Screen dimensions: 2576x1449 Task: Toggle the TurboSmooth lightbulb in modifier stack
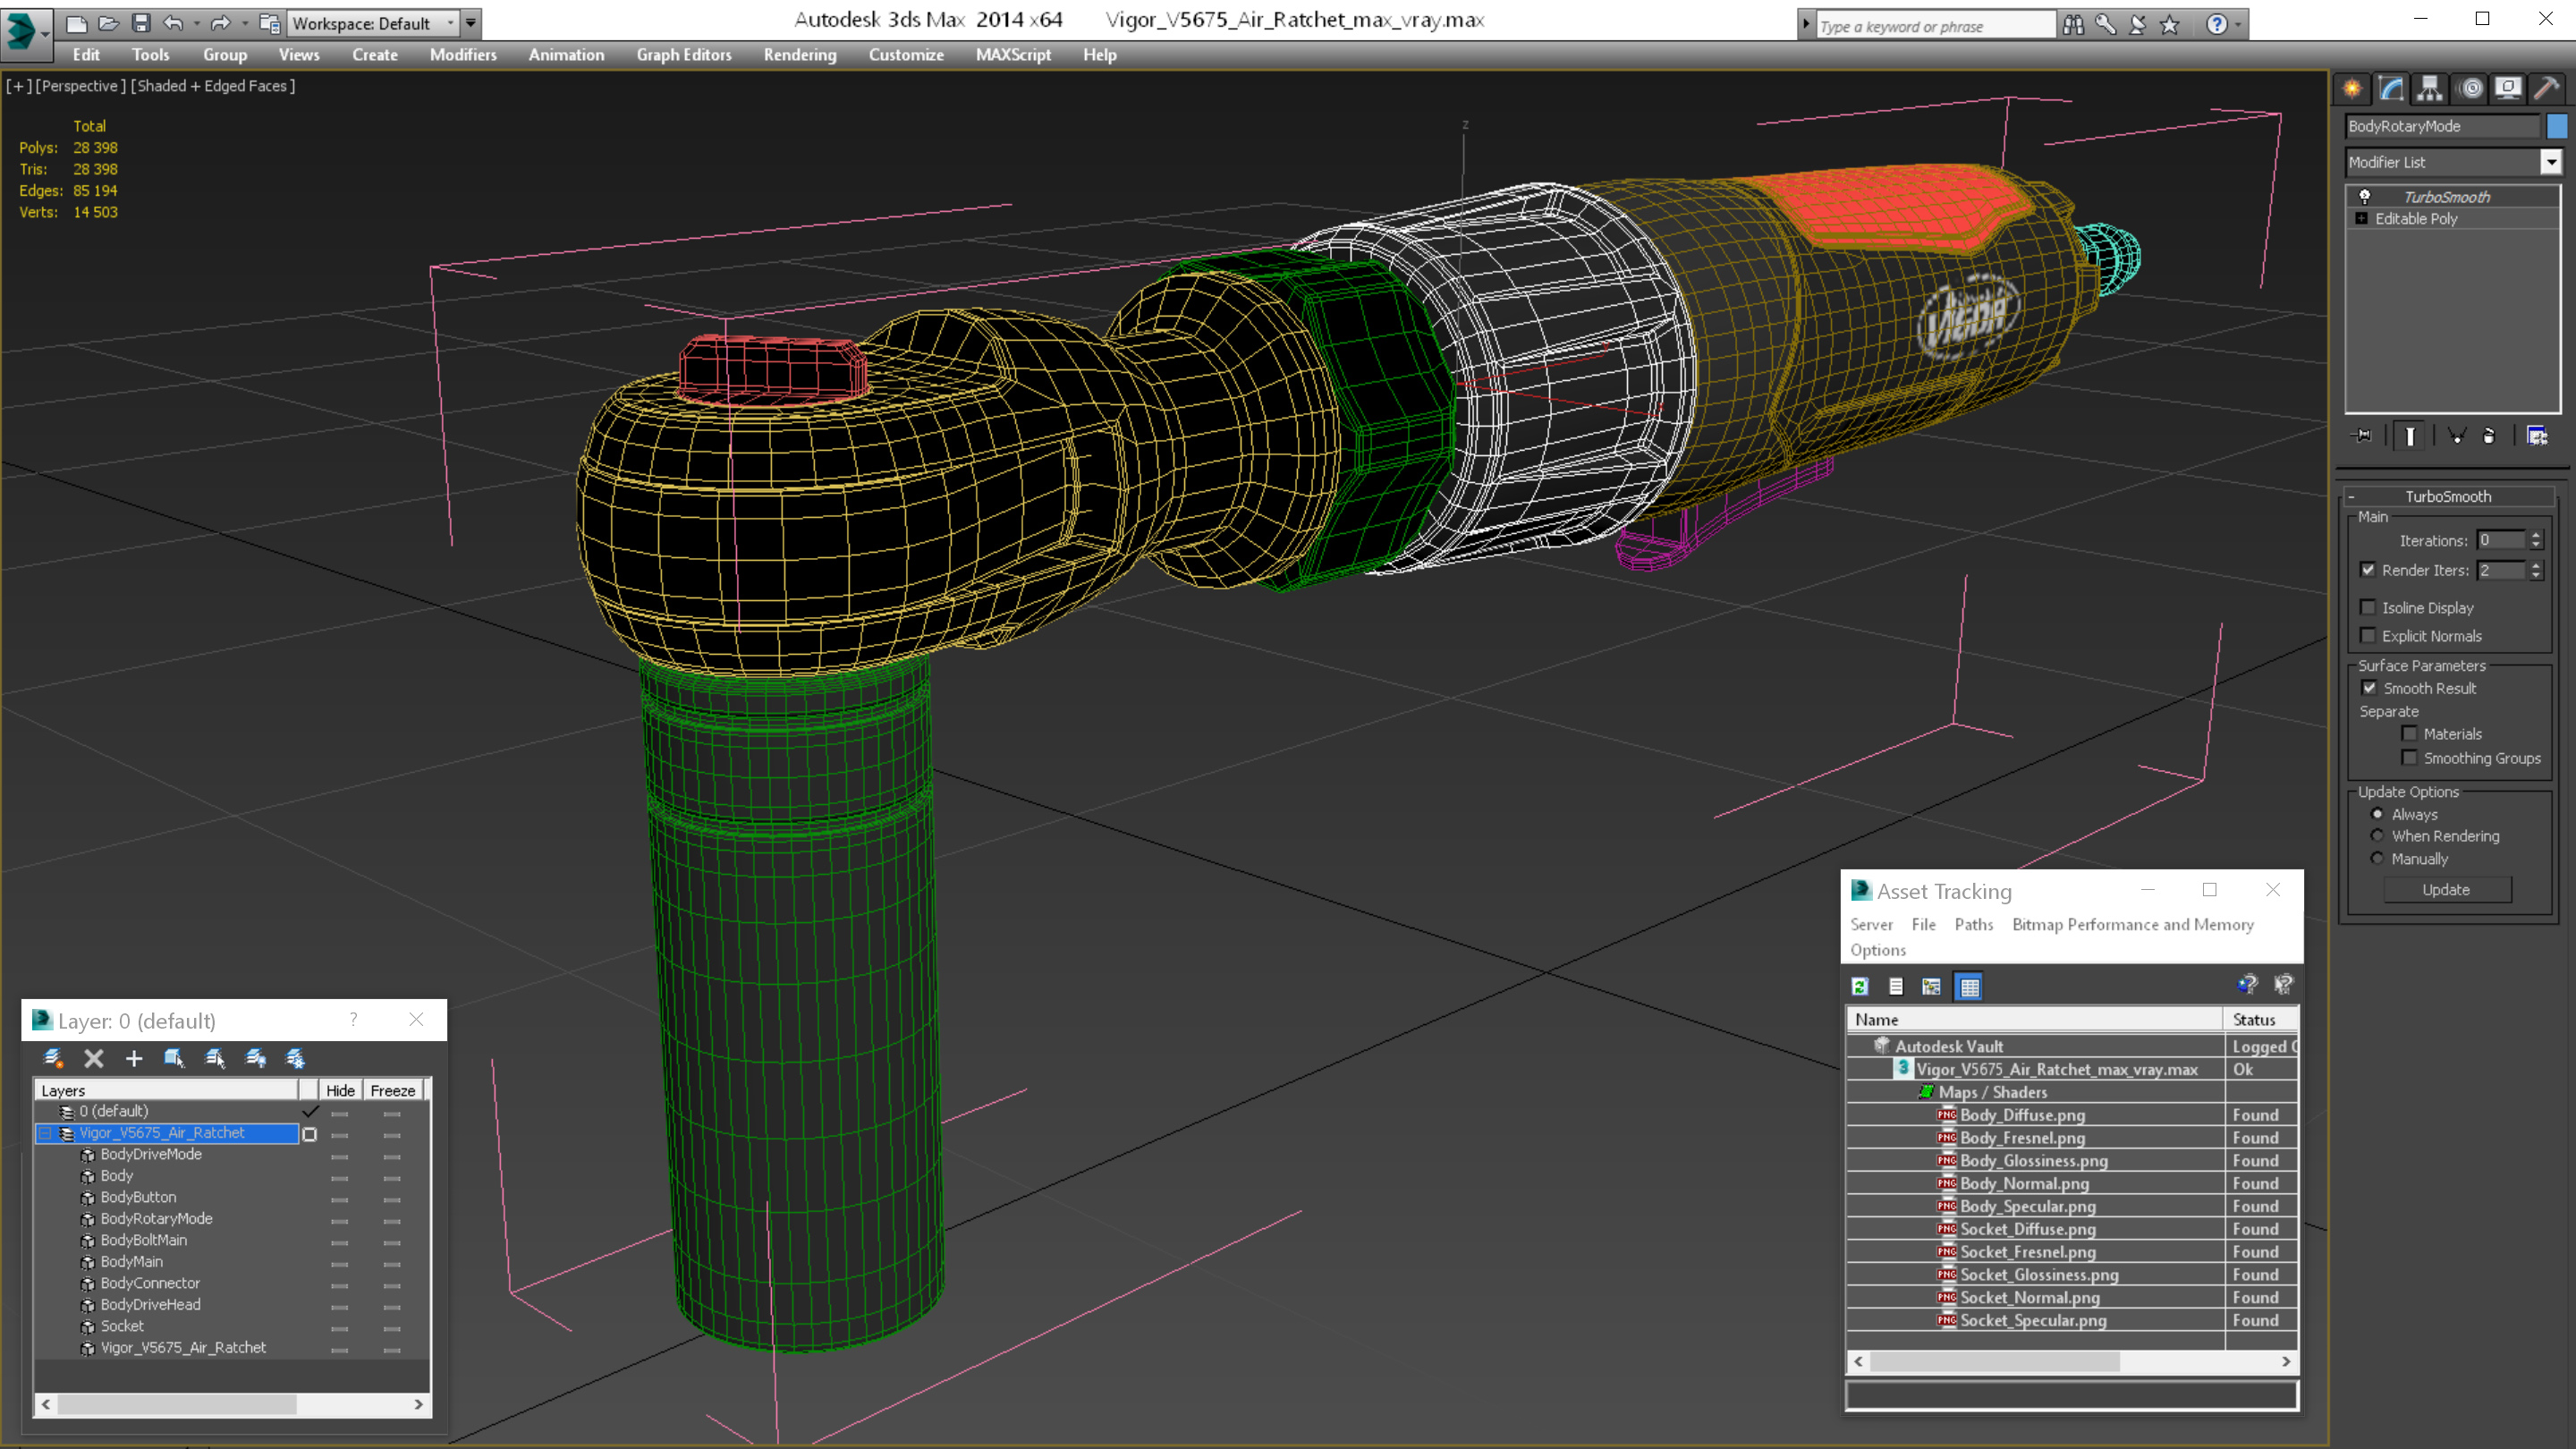click(2365, 196)
